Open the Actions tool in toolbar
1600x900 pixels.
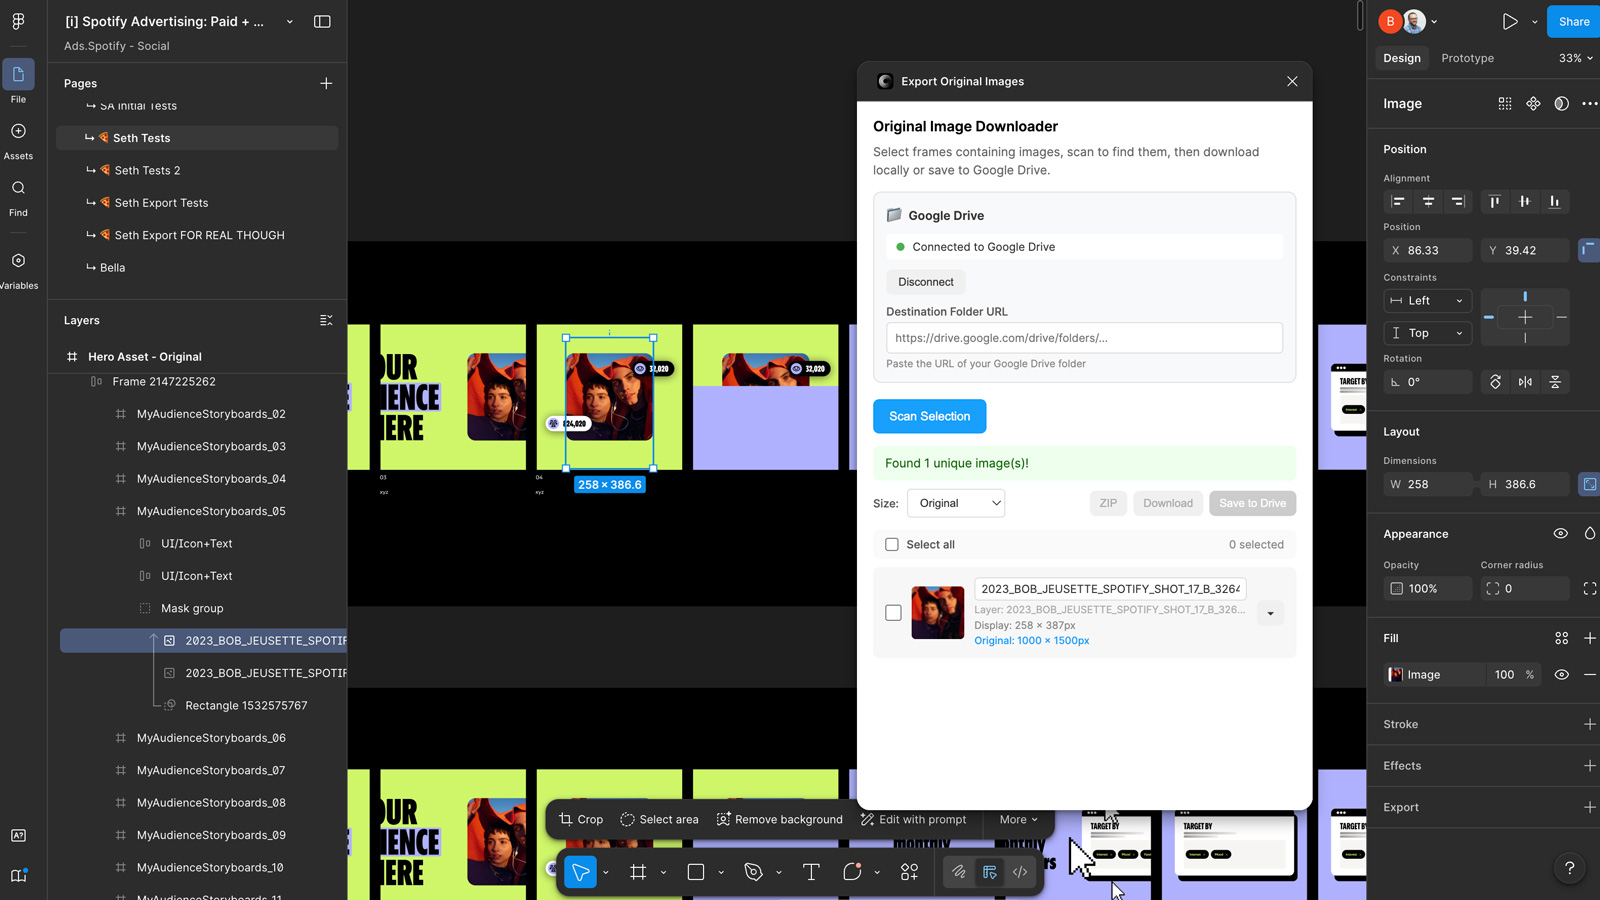(x=909, y=872)
